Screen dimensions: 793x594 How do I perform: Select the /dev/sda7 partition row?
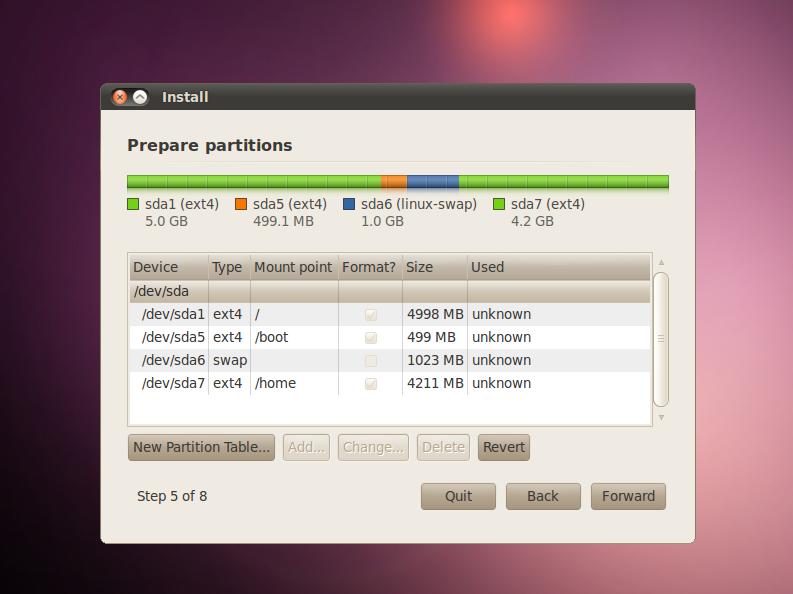pyautogui.click(x=390, y=383)
